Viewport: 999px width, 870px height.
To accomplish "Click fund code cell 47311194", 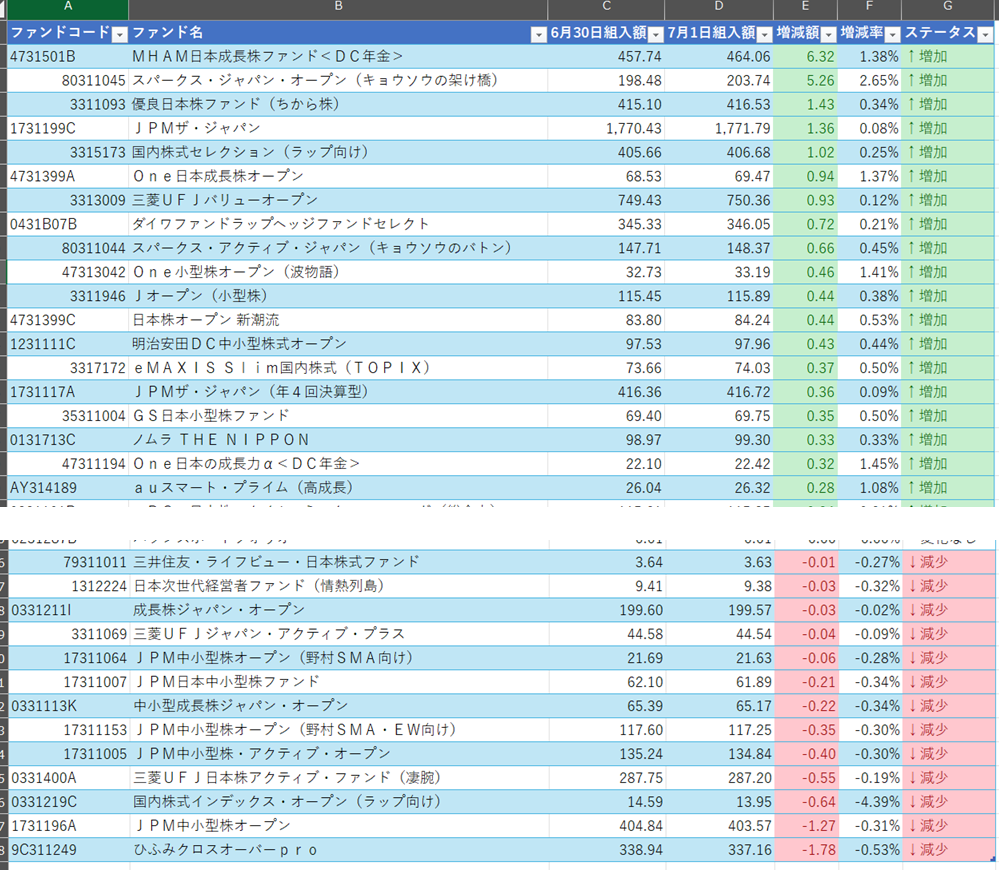I will (x=68, y=464).
